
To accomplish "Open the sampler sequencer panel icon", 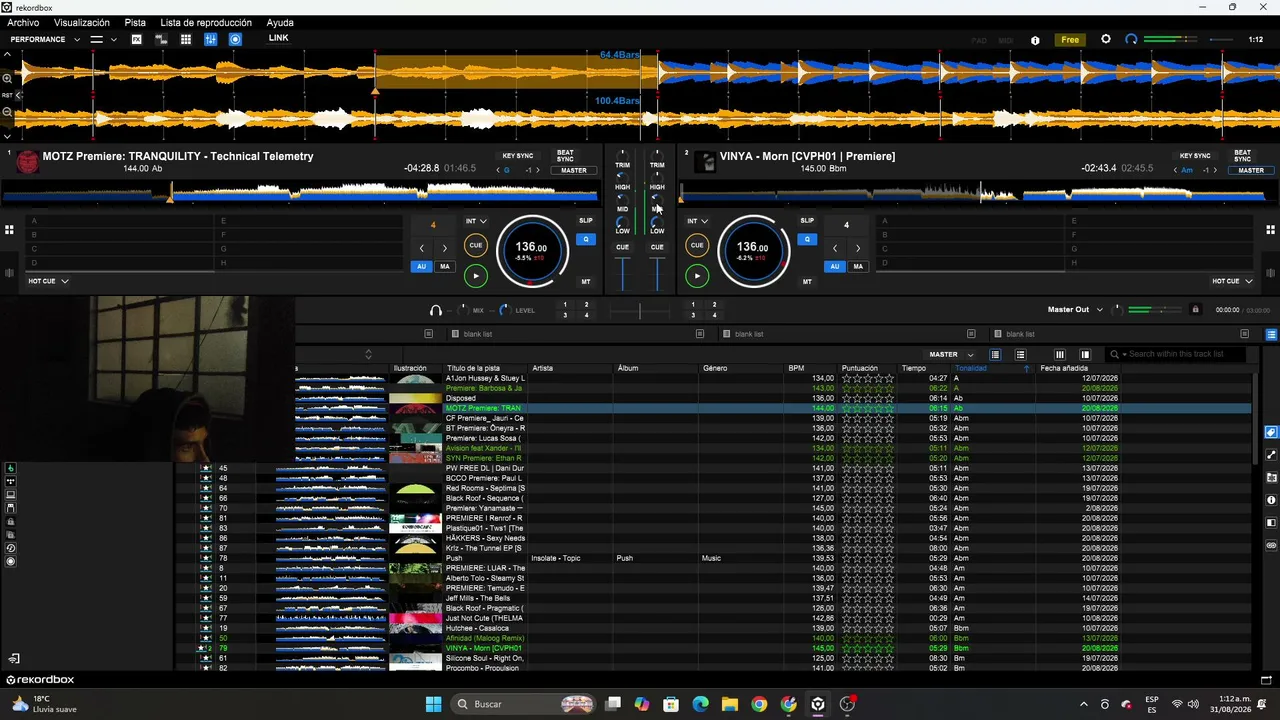I will 161,39.
